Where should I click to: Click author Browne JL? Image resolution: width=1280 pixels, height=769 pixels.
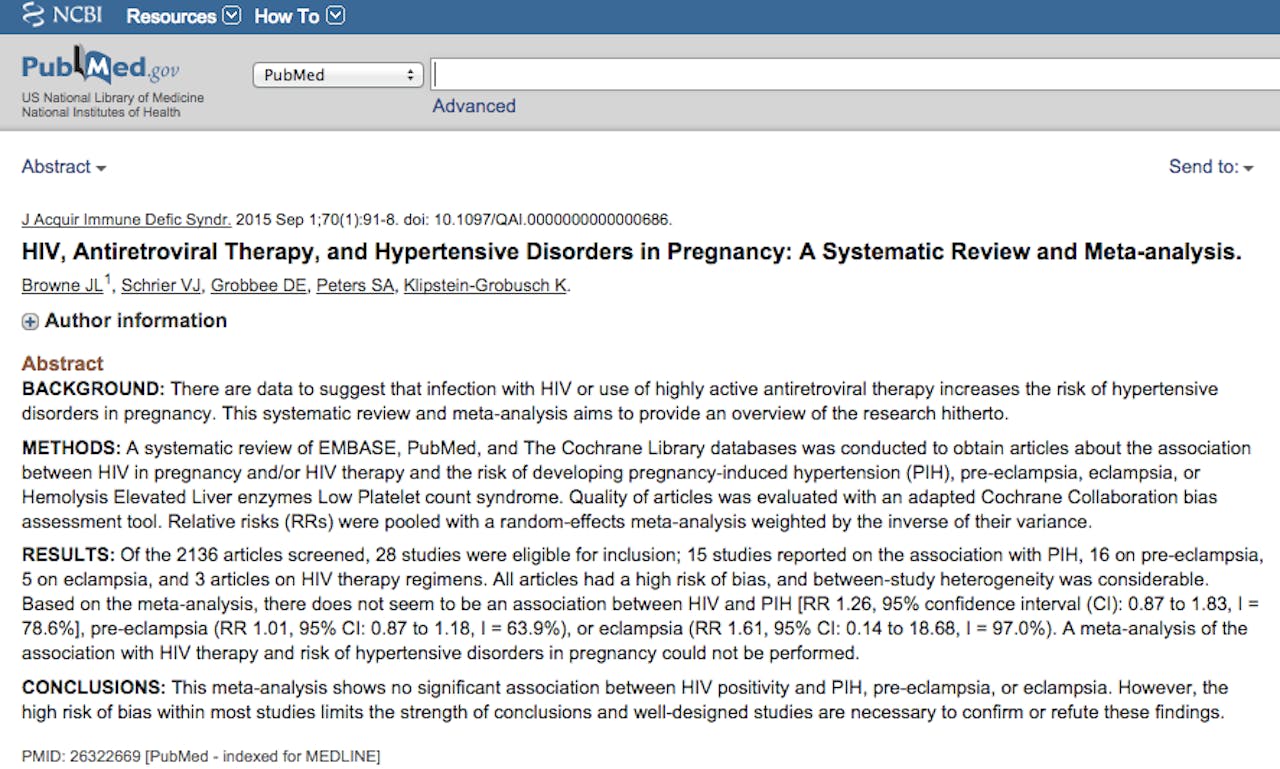[61, 286]
